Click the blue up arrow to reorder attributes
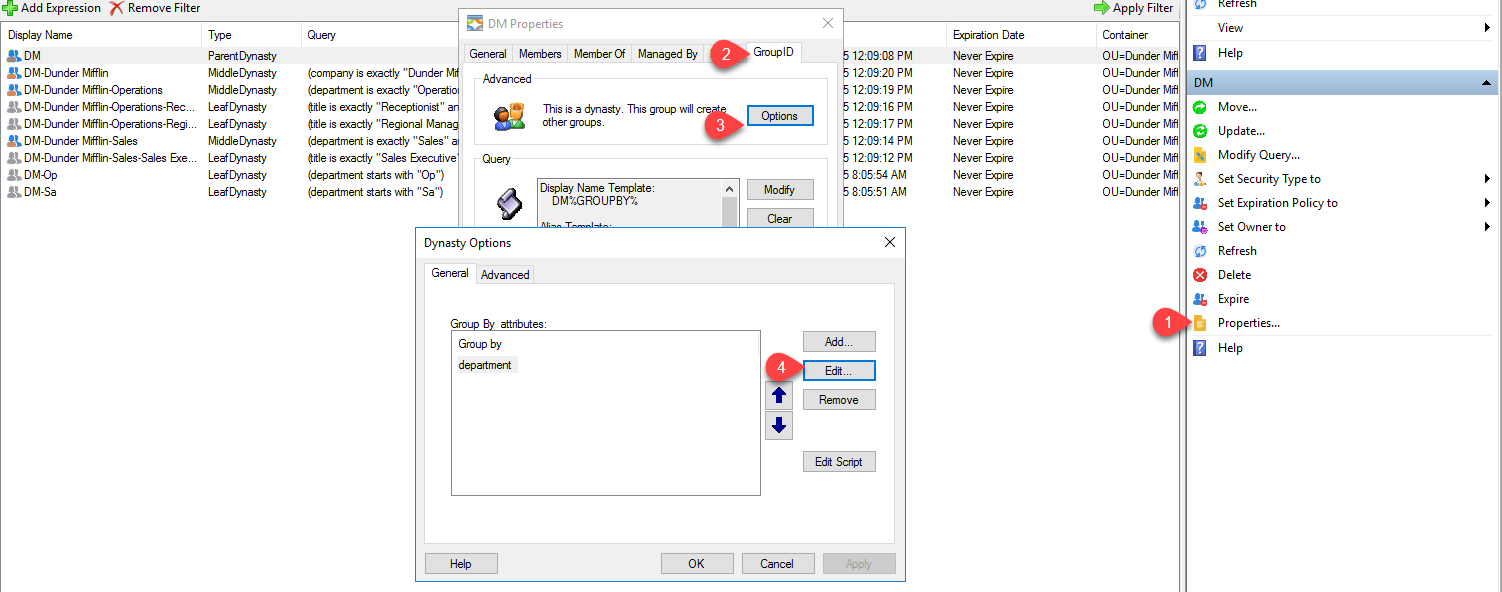Image resolution: width=1502 pixels, height=592 pixels. click(x=779, y=394)
